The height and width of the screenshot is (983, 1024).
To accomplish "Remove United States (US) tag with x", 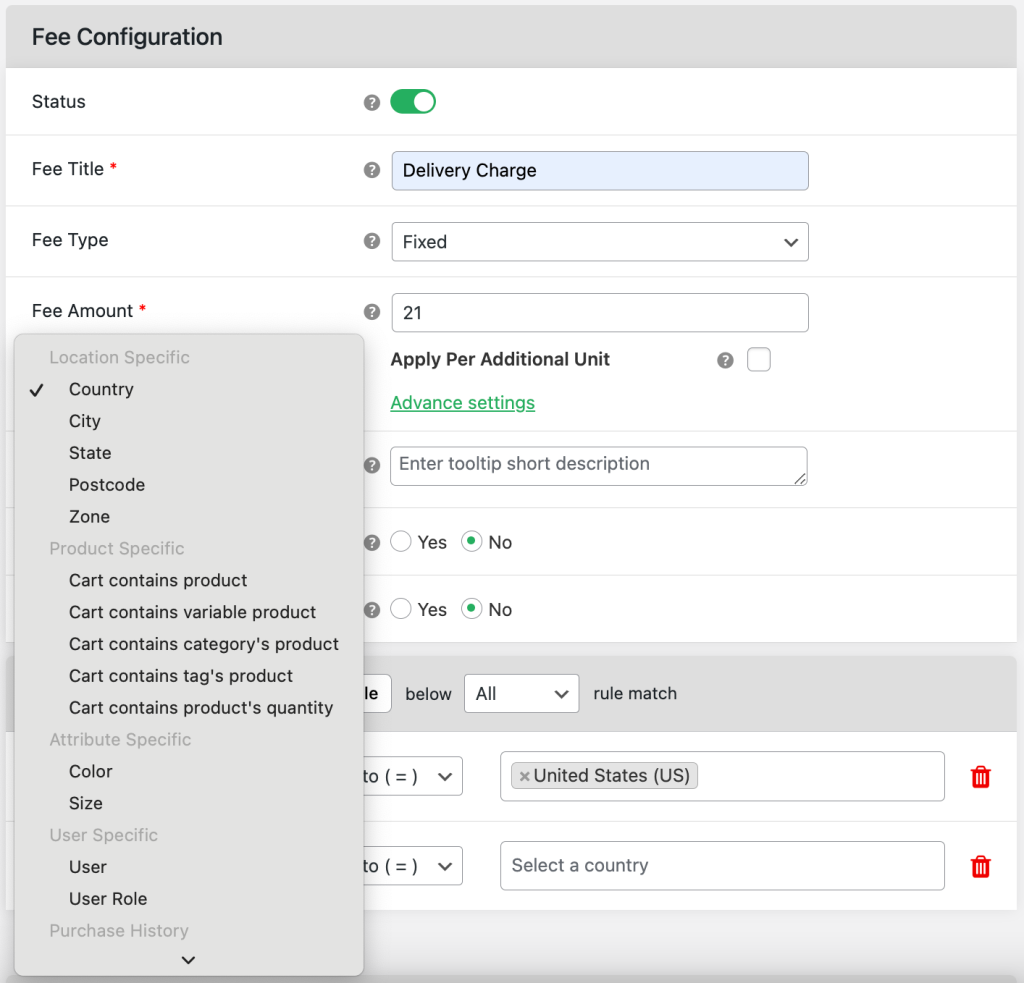I will 524,777.
